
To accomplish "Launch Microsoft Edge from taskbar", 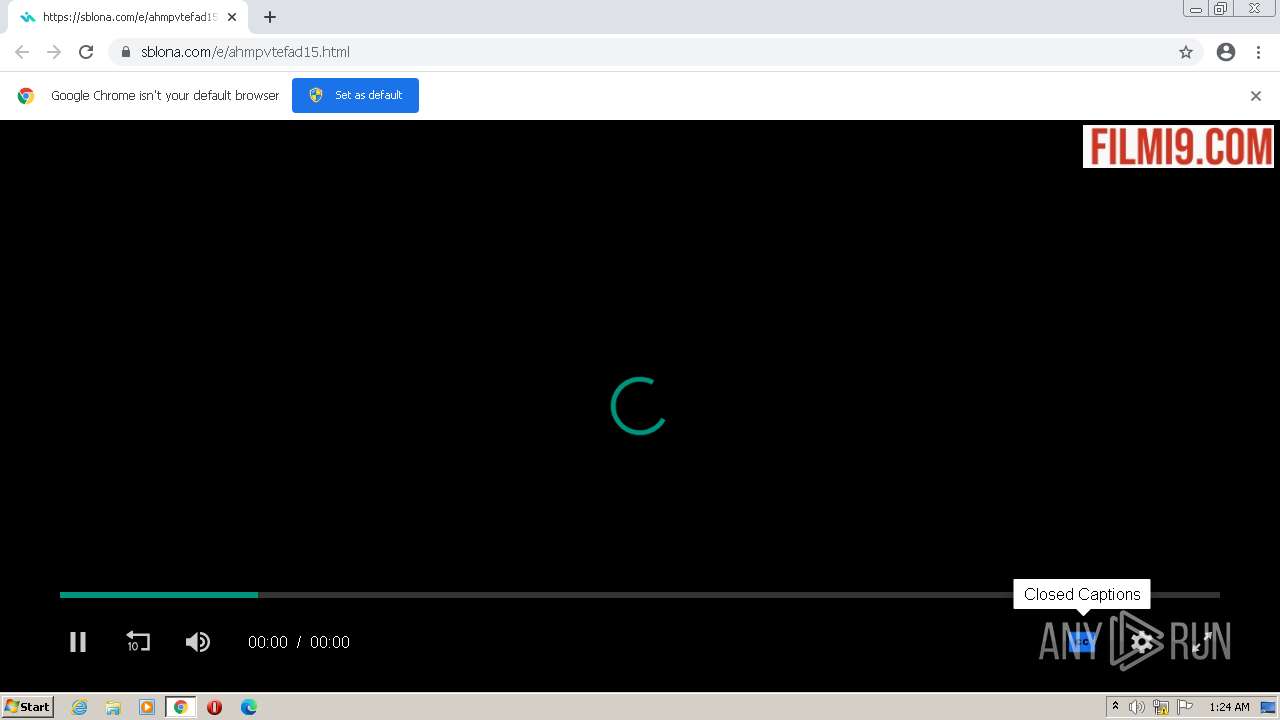I will click(249, 707).
